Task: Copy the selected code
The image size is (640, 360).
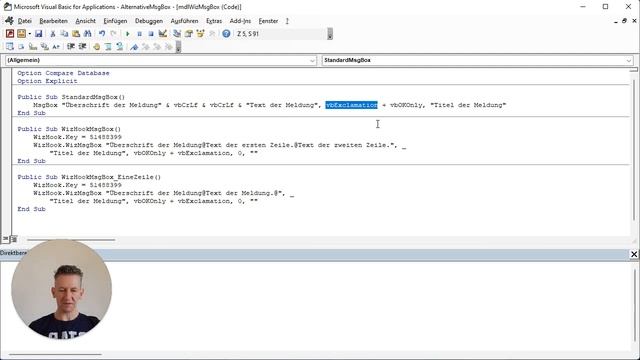Action: pos(64,34)
